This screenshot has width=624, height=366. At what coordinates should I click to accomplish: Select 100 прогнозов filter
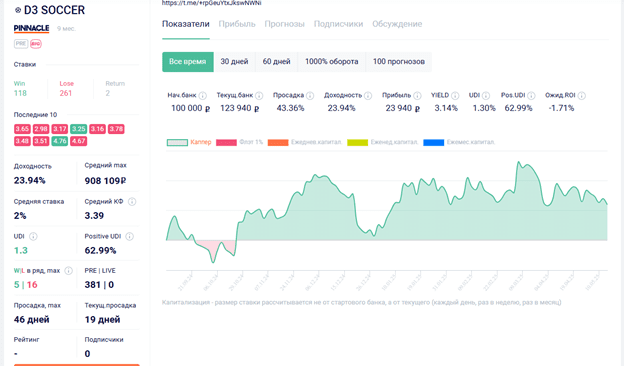click(399, 62)
